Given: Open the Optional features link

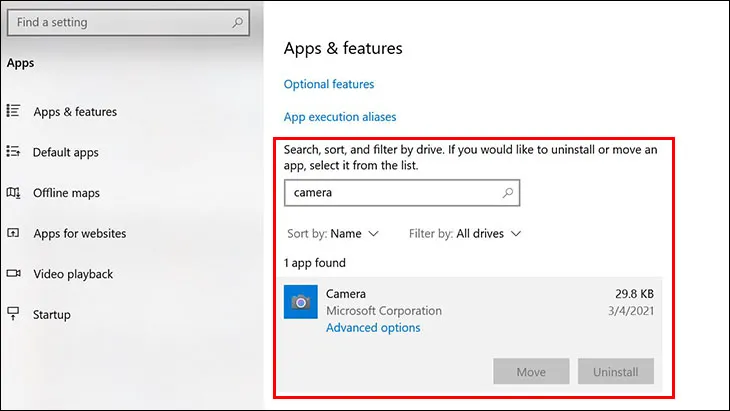Looking at the screenshot, I should coord(329,84).
